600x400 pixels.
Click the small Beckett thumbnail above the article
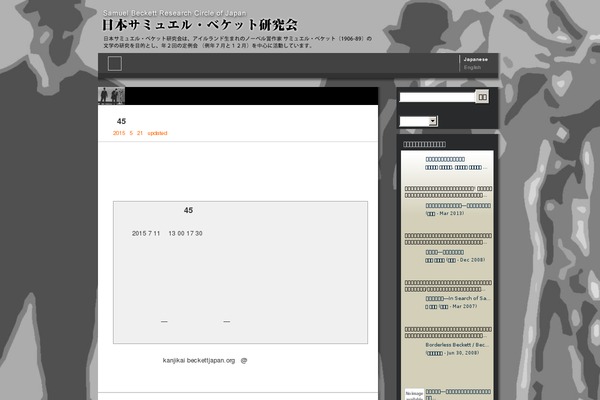coord(111,96)
